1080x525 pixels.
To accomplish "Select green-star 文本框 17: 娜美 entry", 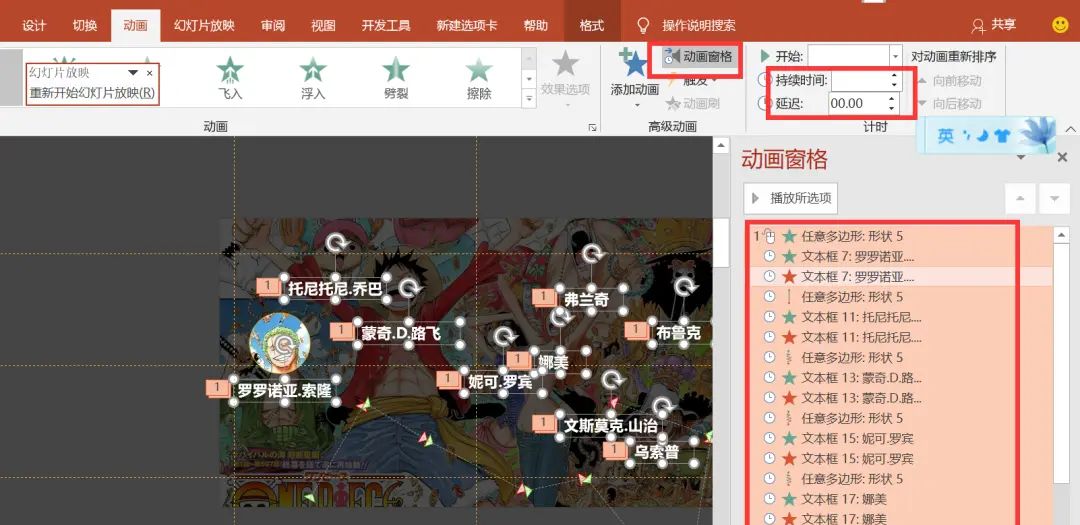I will tap(902, 498).
